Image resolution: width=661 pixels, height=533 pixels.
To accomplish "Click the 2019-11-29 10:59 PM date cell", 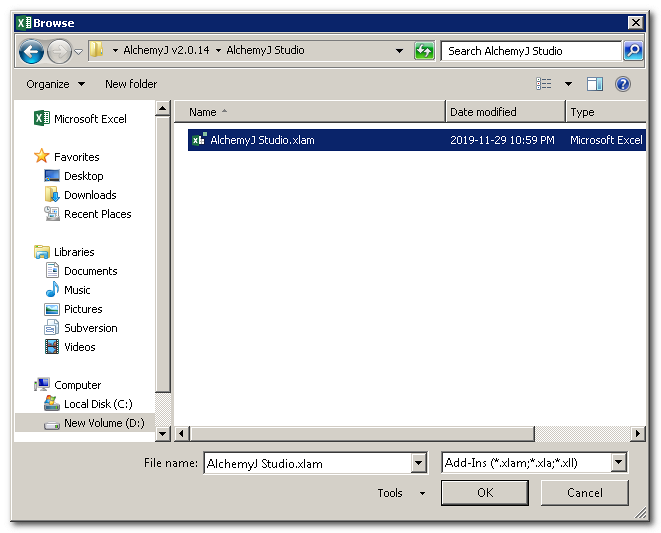I will point(502,140).
